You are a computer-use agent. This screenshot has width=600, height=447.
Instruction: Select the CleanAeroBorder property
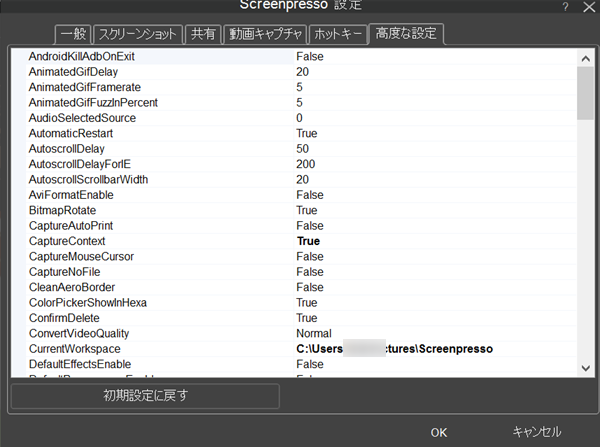point(72,287)
